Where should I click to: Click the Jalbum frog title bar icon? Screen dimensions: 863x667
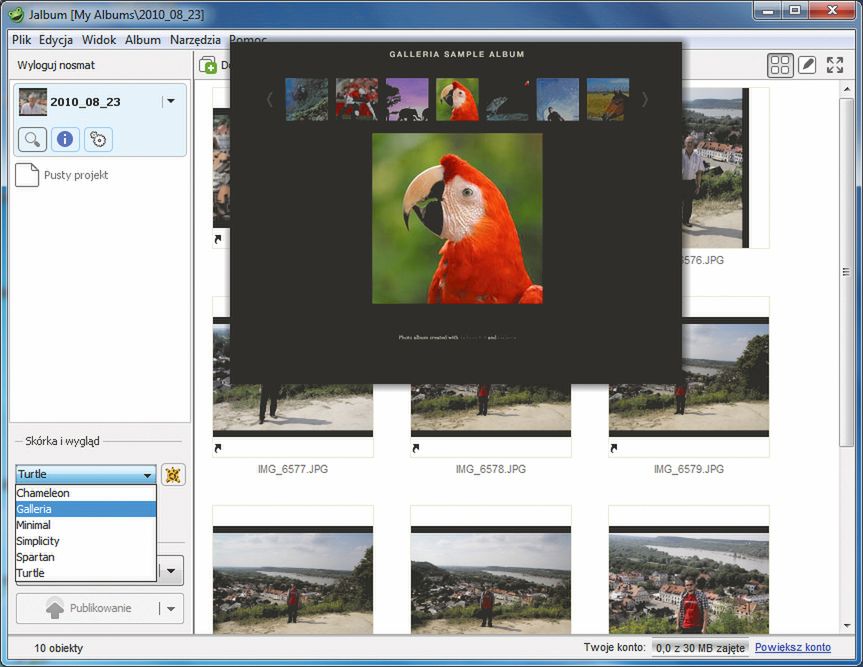tap(15, 14)
